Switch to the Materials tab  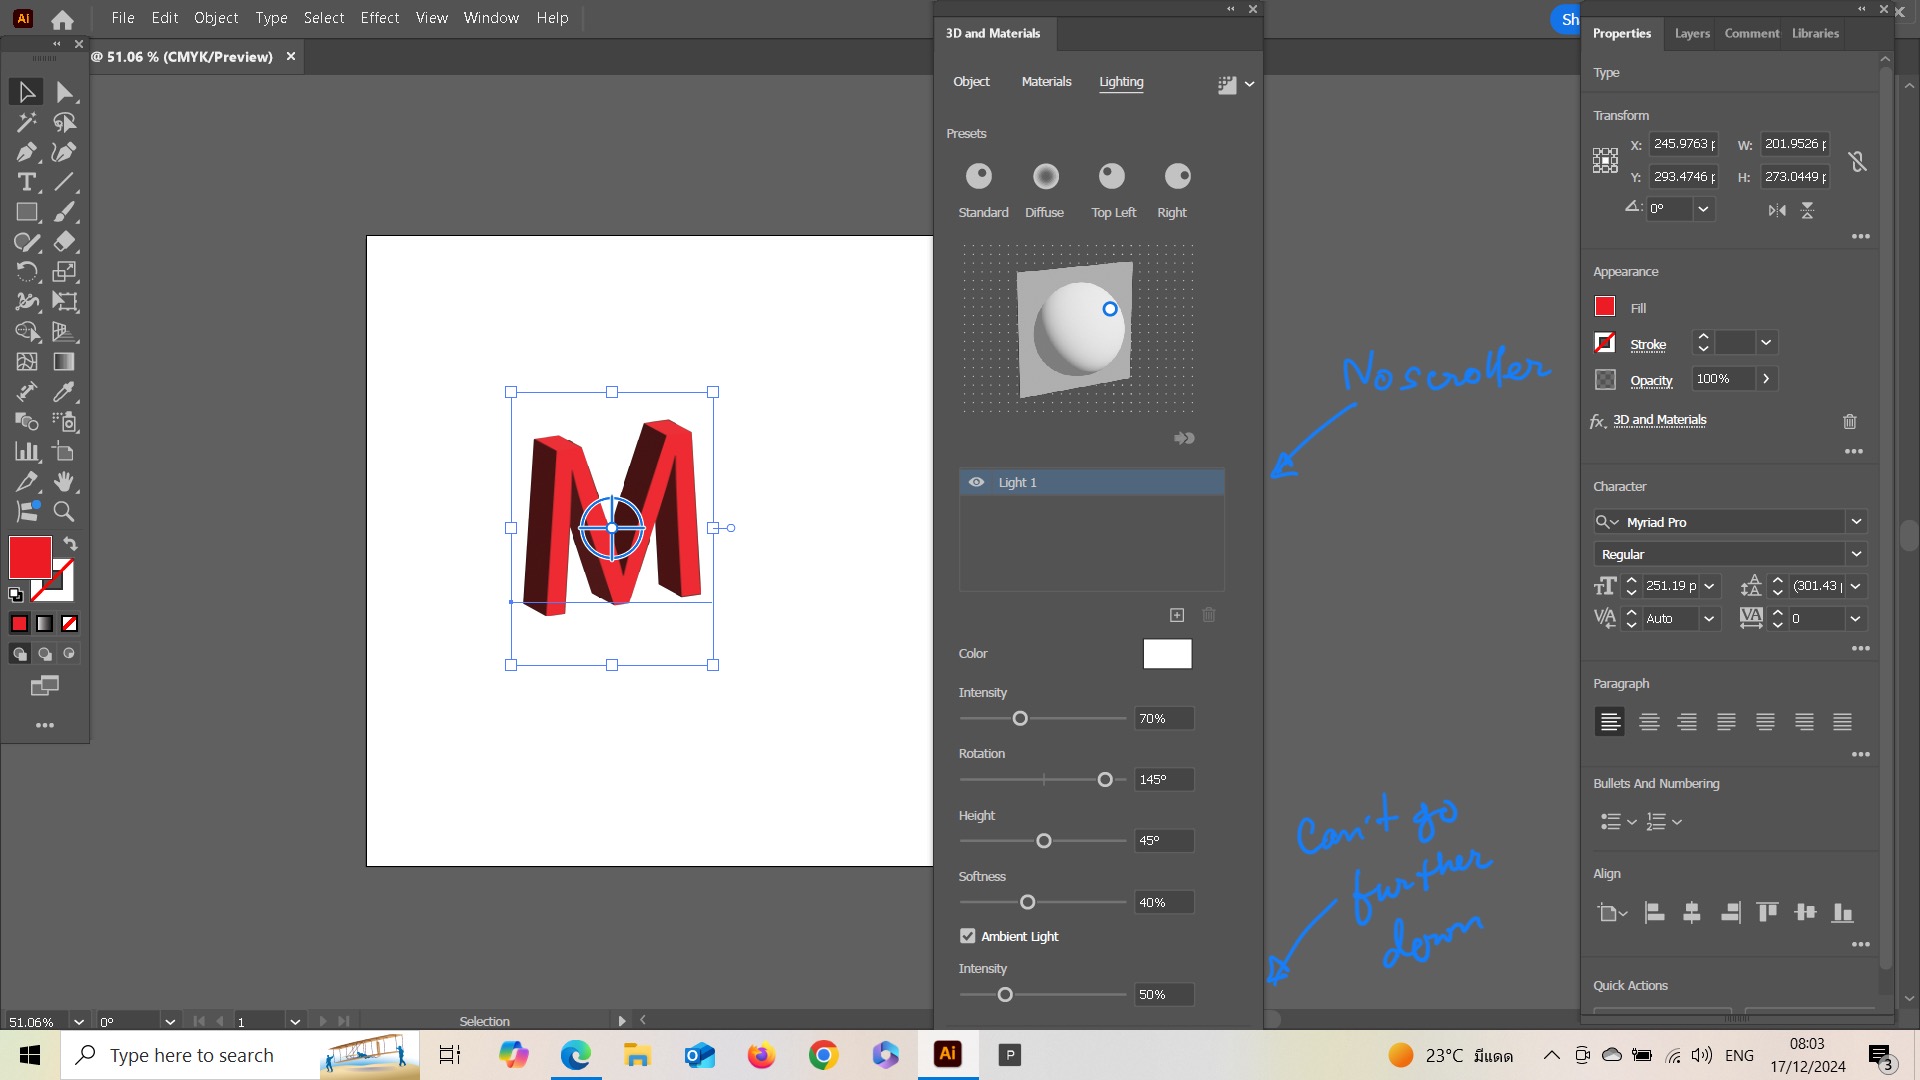tap(1046, 81)
